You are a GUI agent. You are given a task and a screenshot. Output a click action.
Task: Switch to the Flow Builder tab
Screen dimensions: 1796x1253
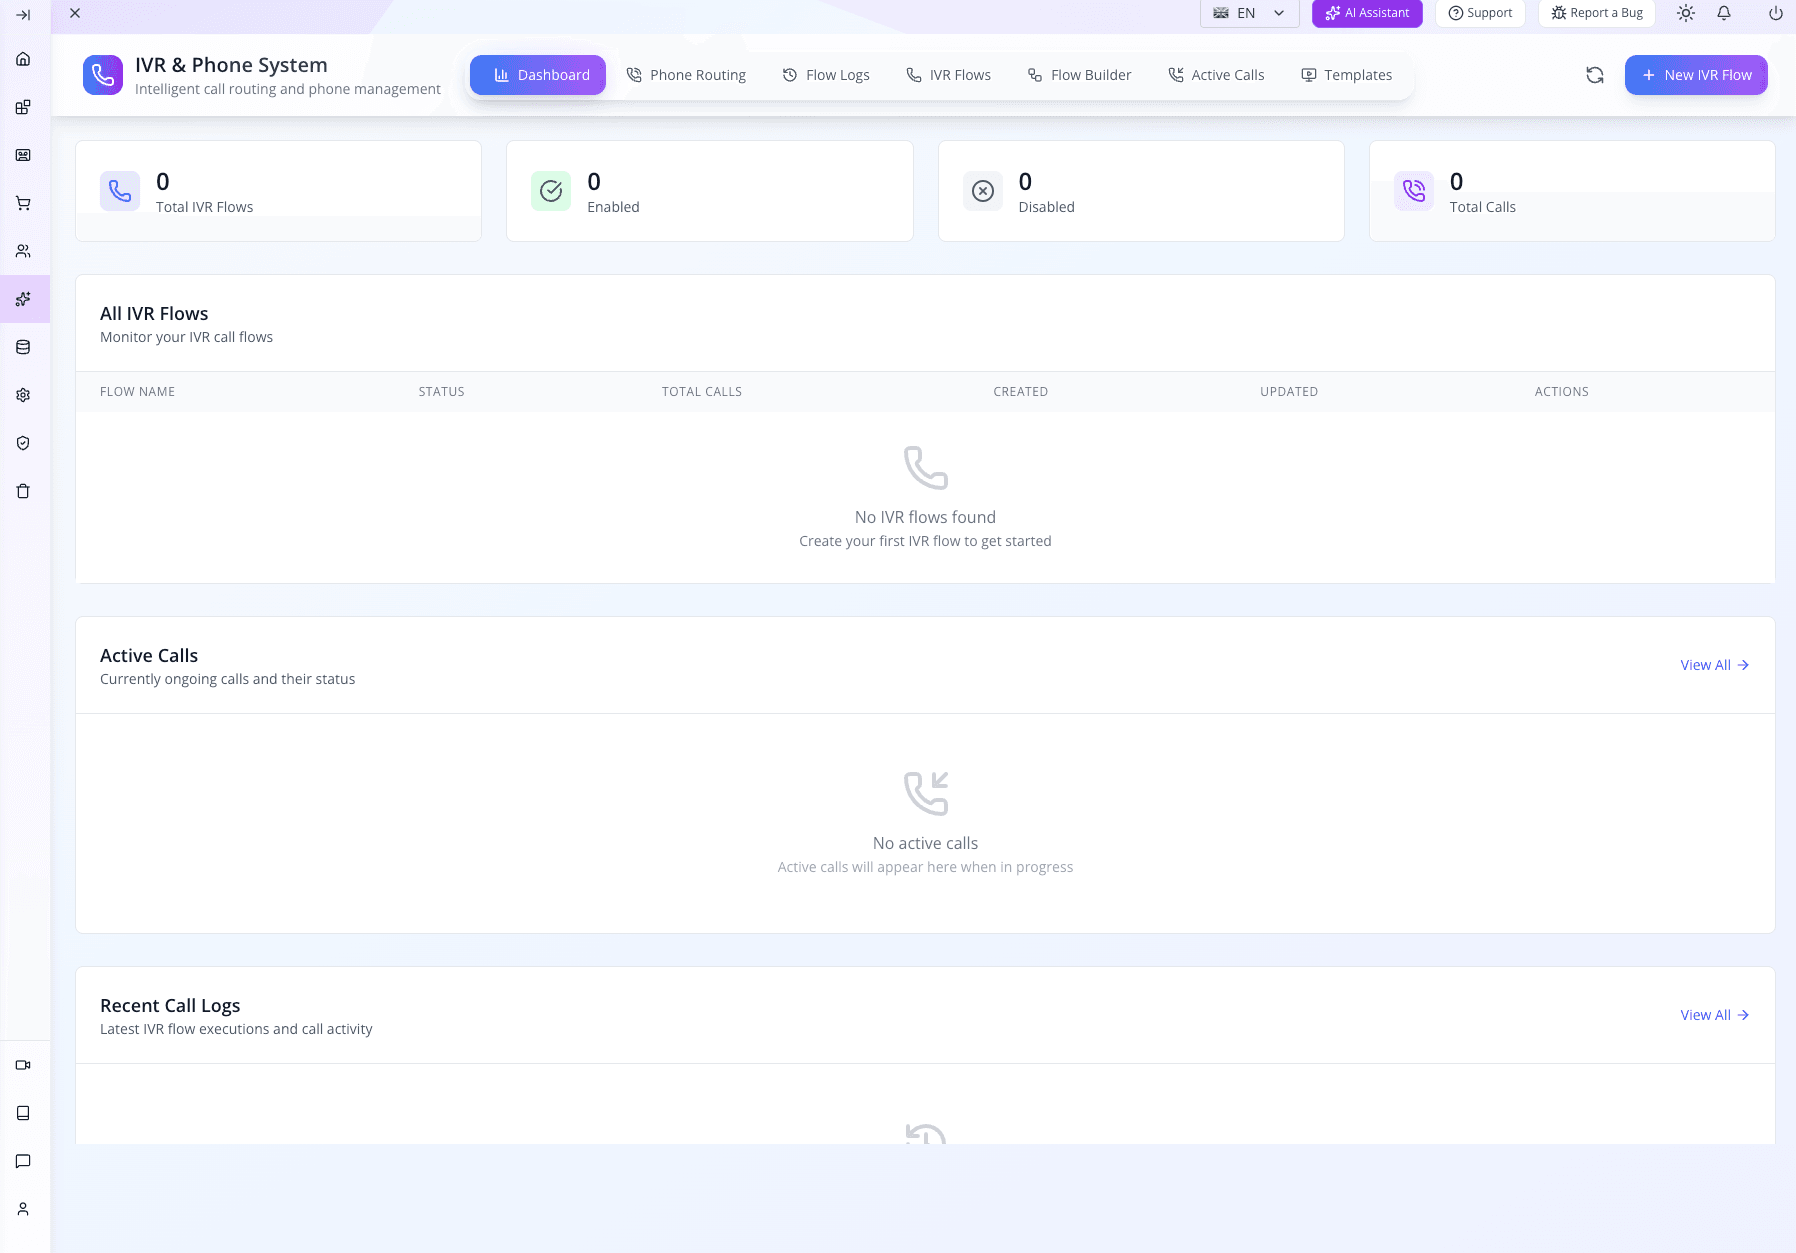point(1079,75)
